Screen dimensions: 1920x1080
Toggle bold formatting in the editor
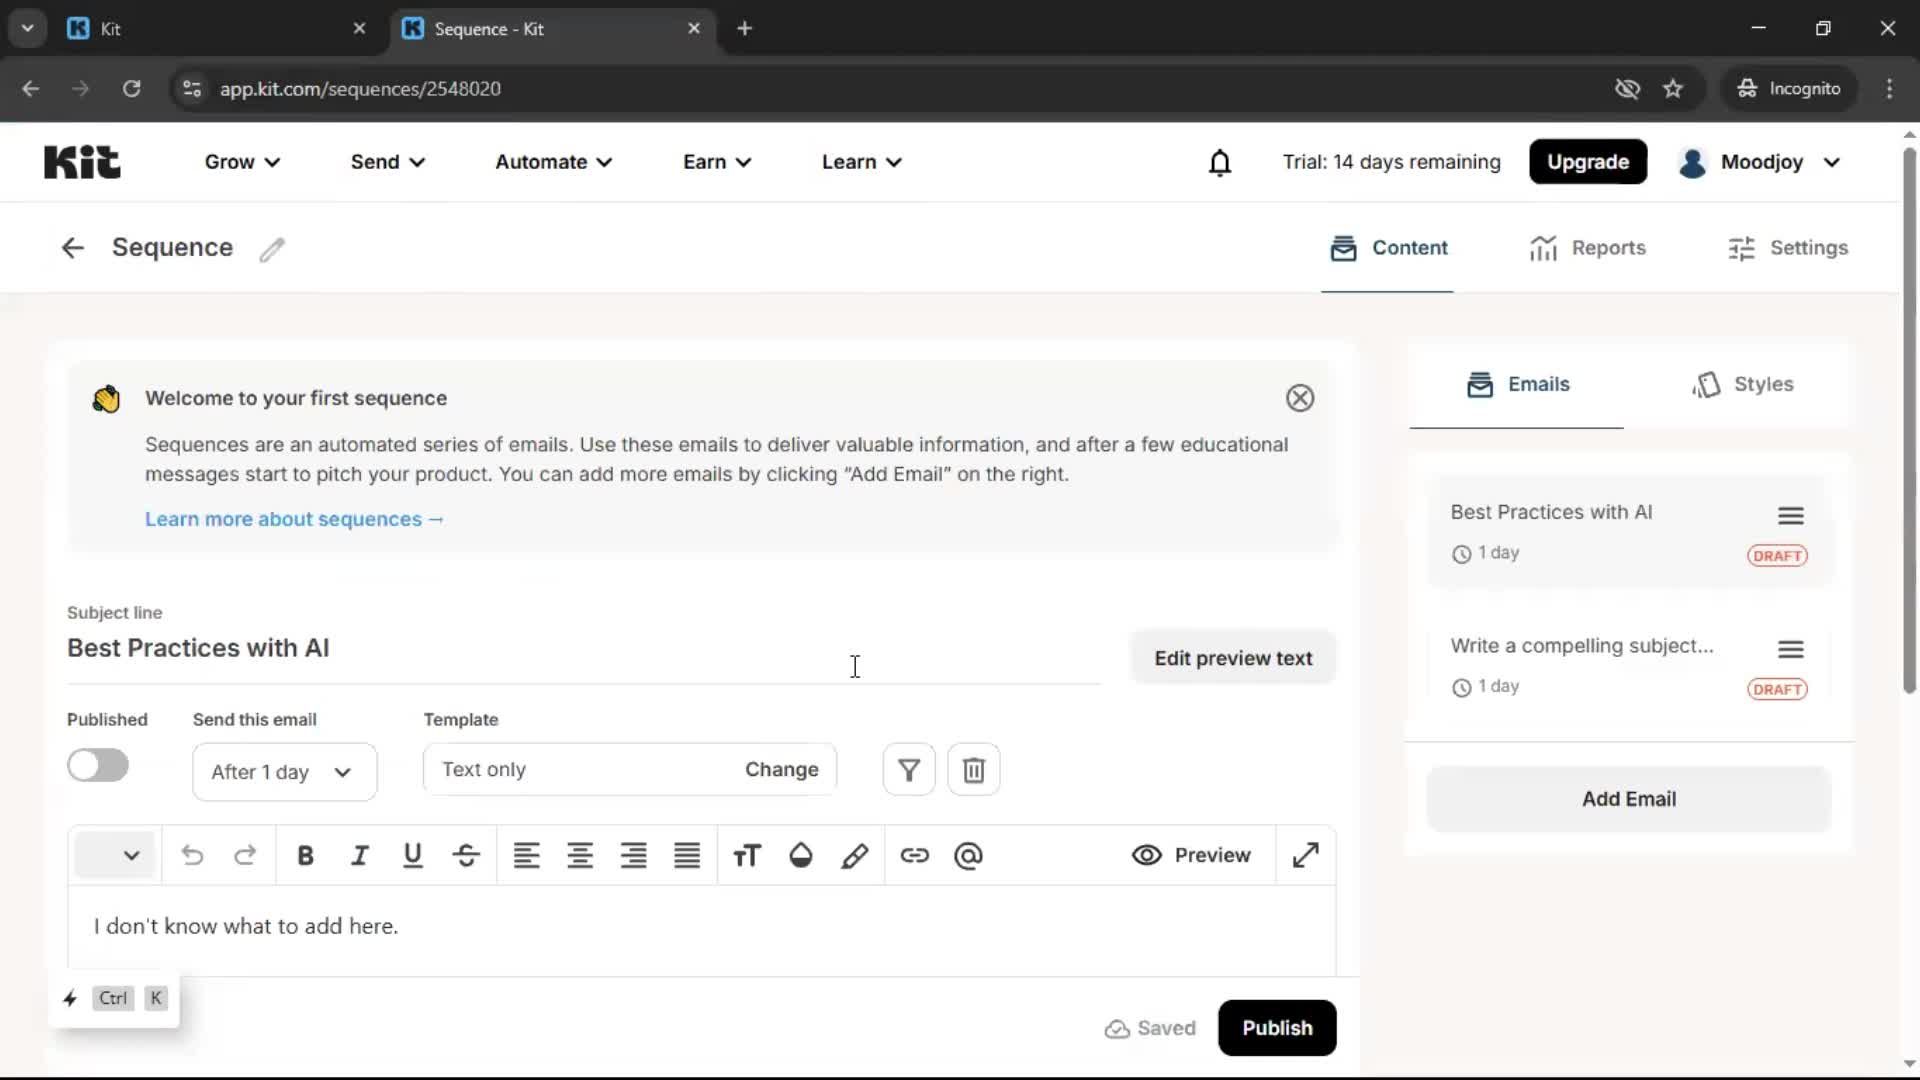click(x=306, y=856)
